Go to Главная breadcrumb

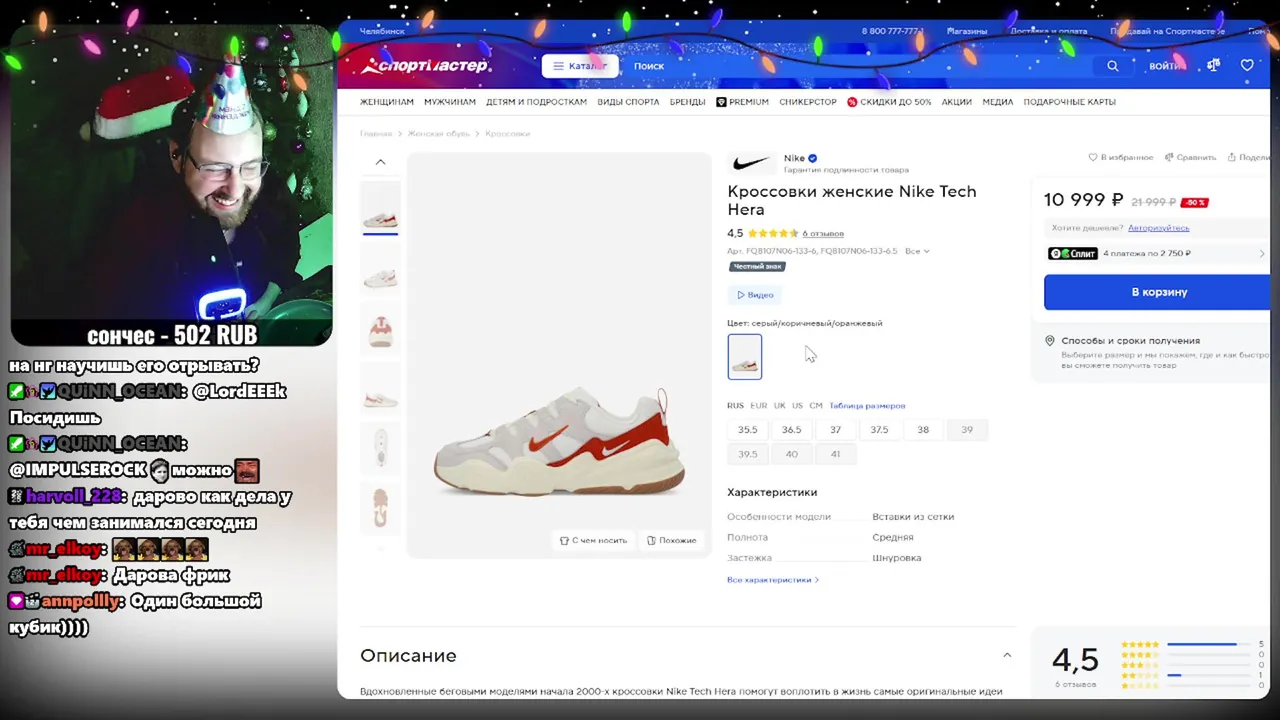point(376,133)
